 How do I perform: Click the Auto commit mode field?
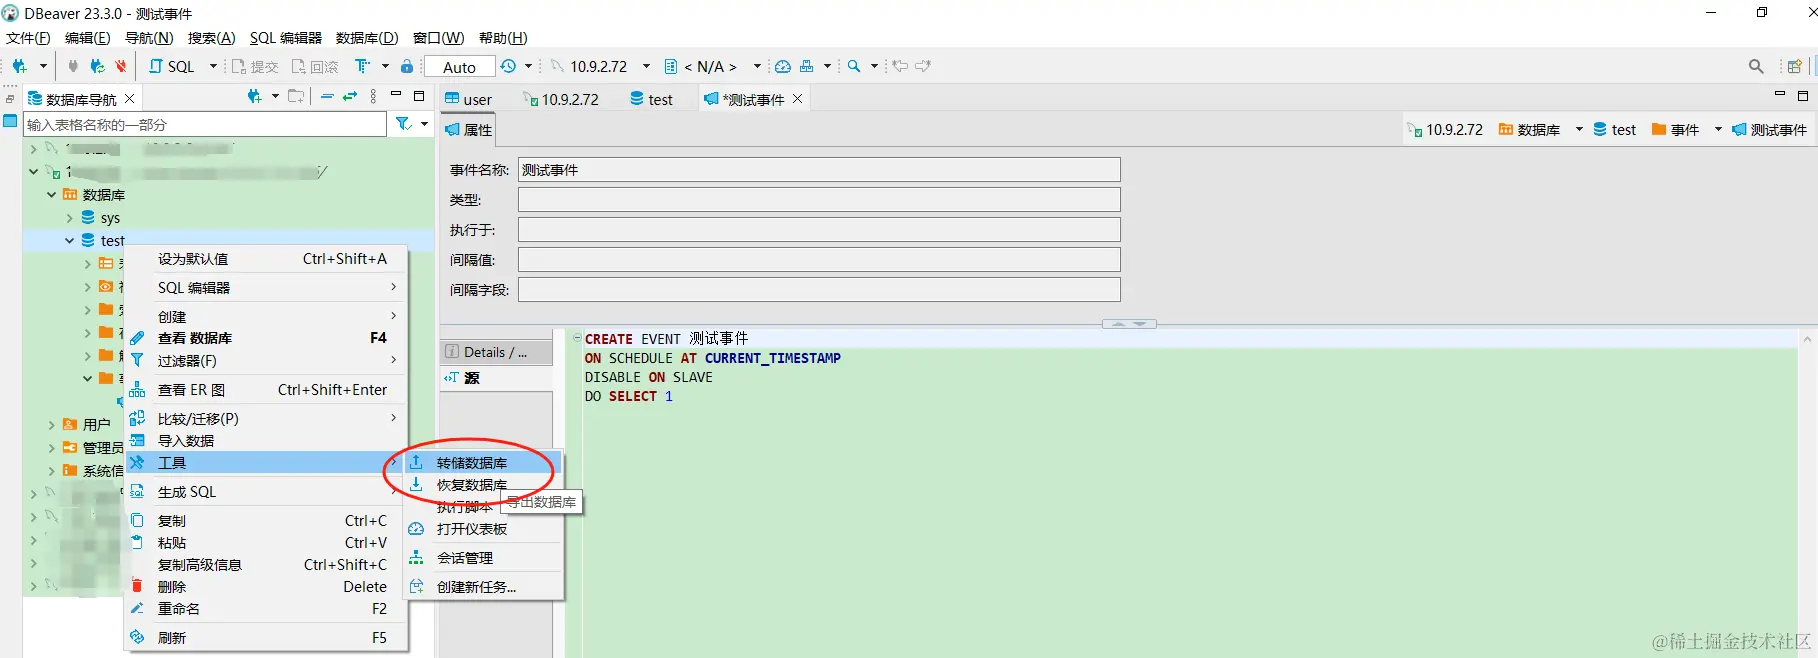460,67
